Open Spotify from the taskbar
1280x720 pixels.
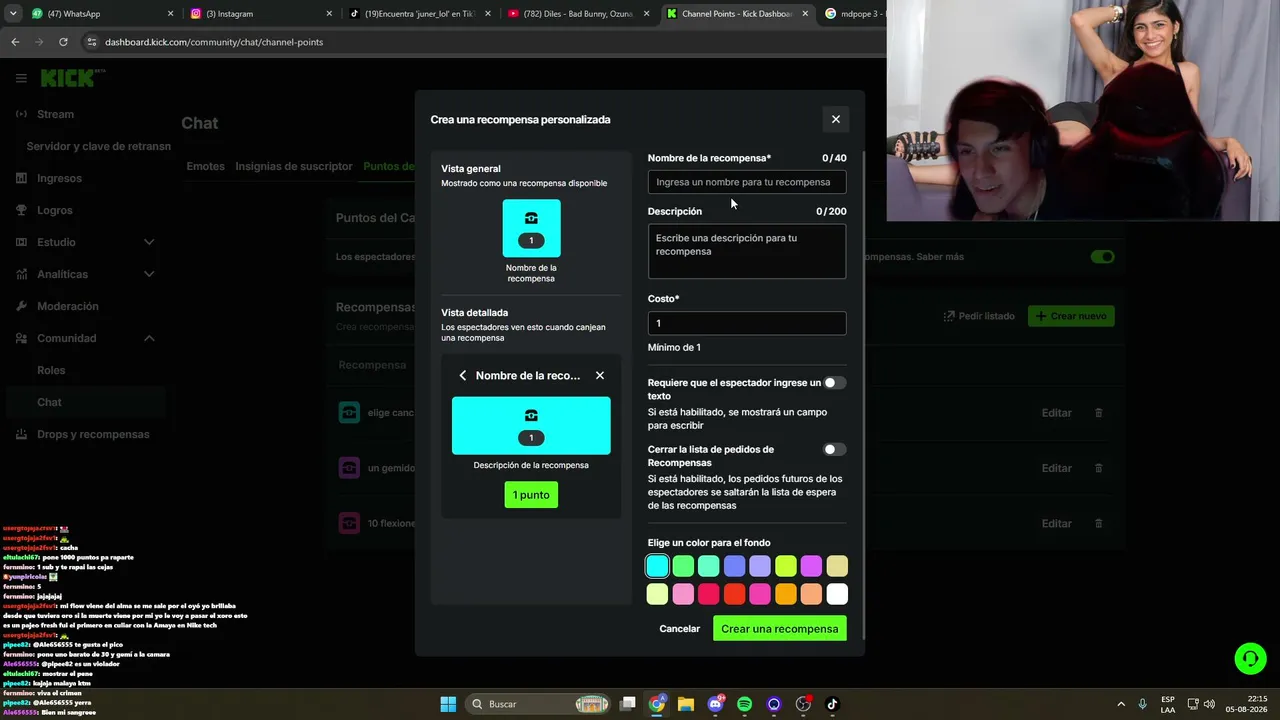[744, 704]
